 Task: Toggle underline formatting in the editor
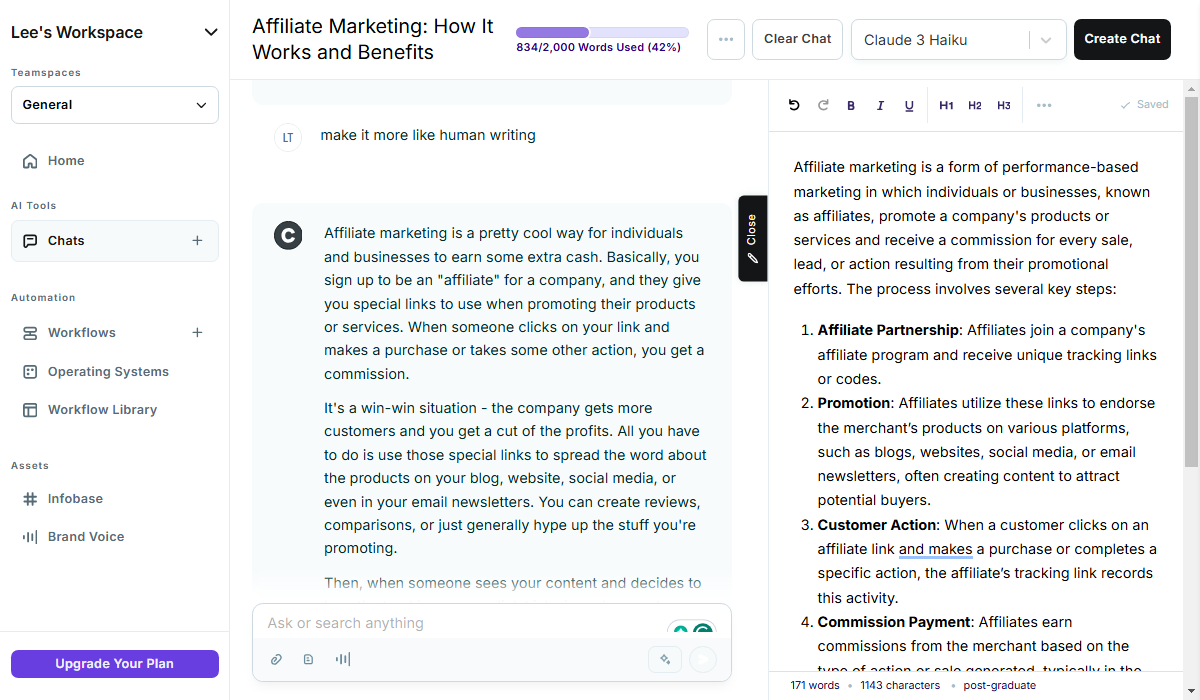tap(909, 105)
